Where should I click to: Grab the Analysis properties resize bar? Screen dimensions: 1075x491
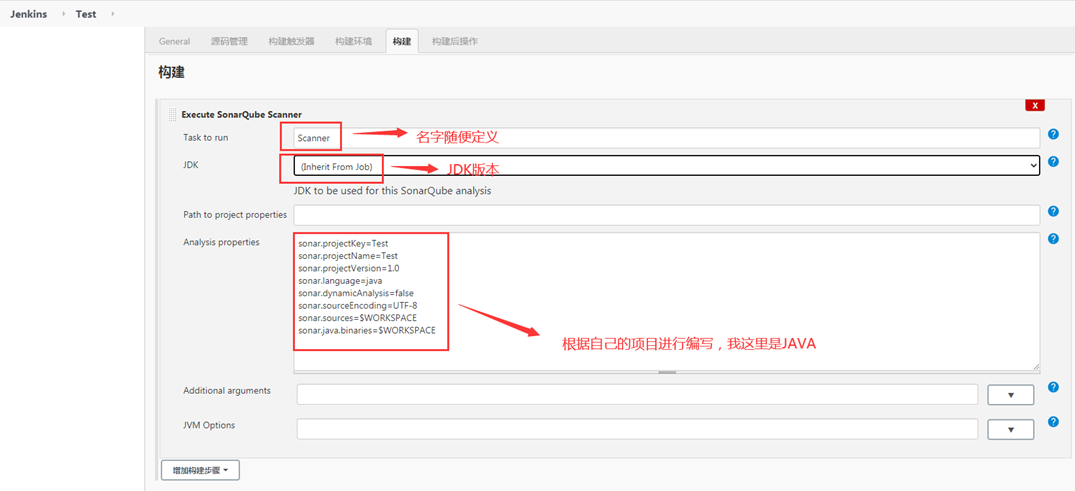(x=666, y=372)
